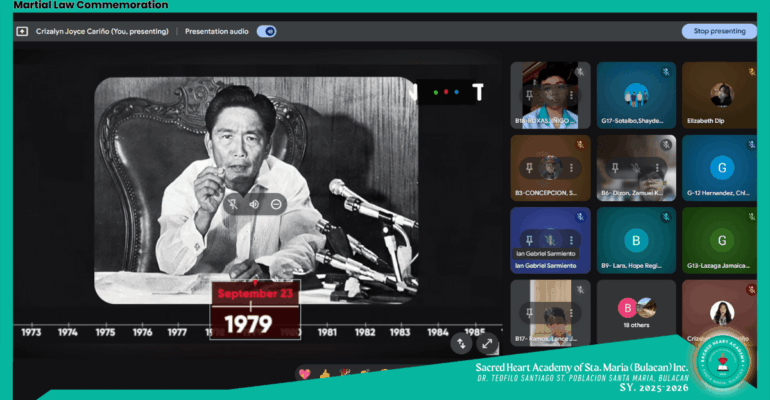Click the remove (minus circle) icon on presentation
770x400 pixels.
276,204
